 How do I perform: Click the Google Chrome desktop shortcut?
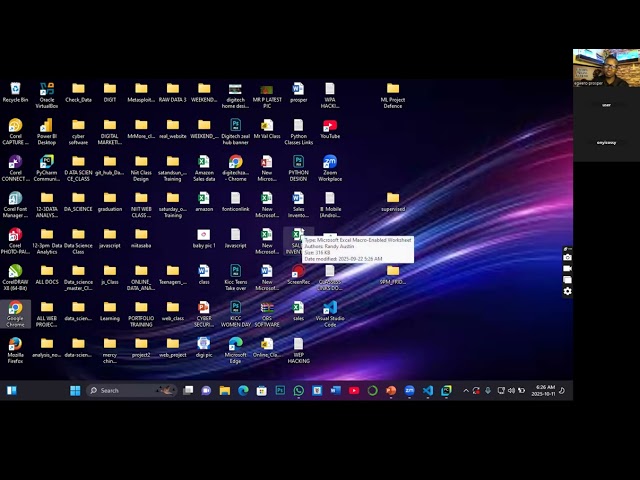(x=15, y=309)
